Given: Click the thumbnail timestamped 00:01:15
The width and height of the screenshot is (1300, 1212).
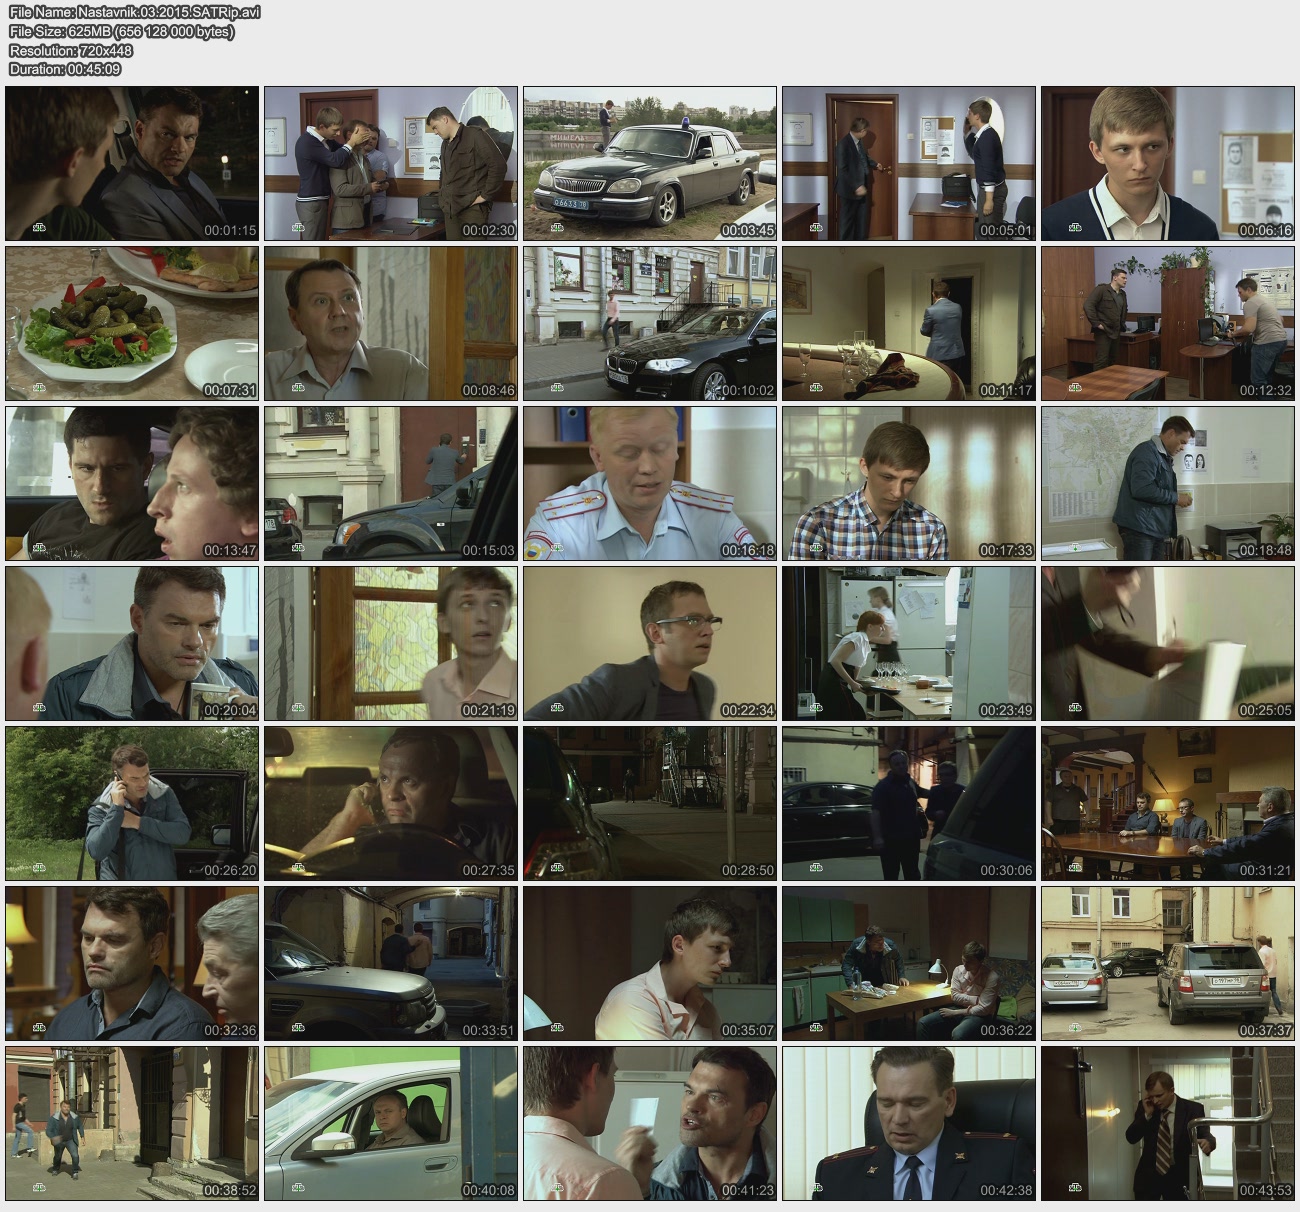Looking at the screenshot, I should coord(132,163).
